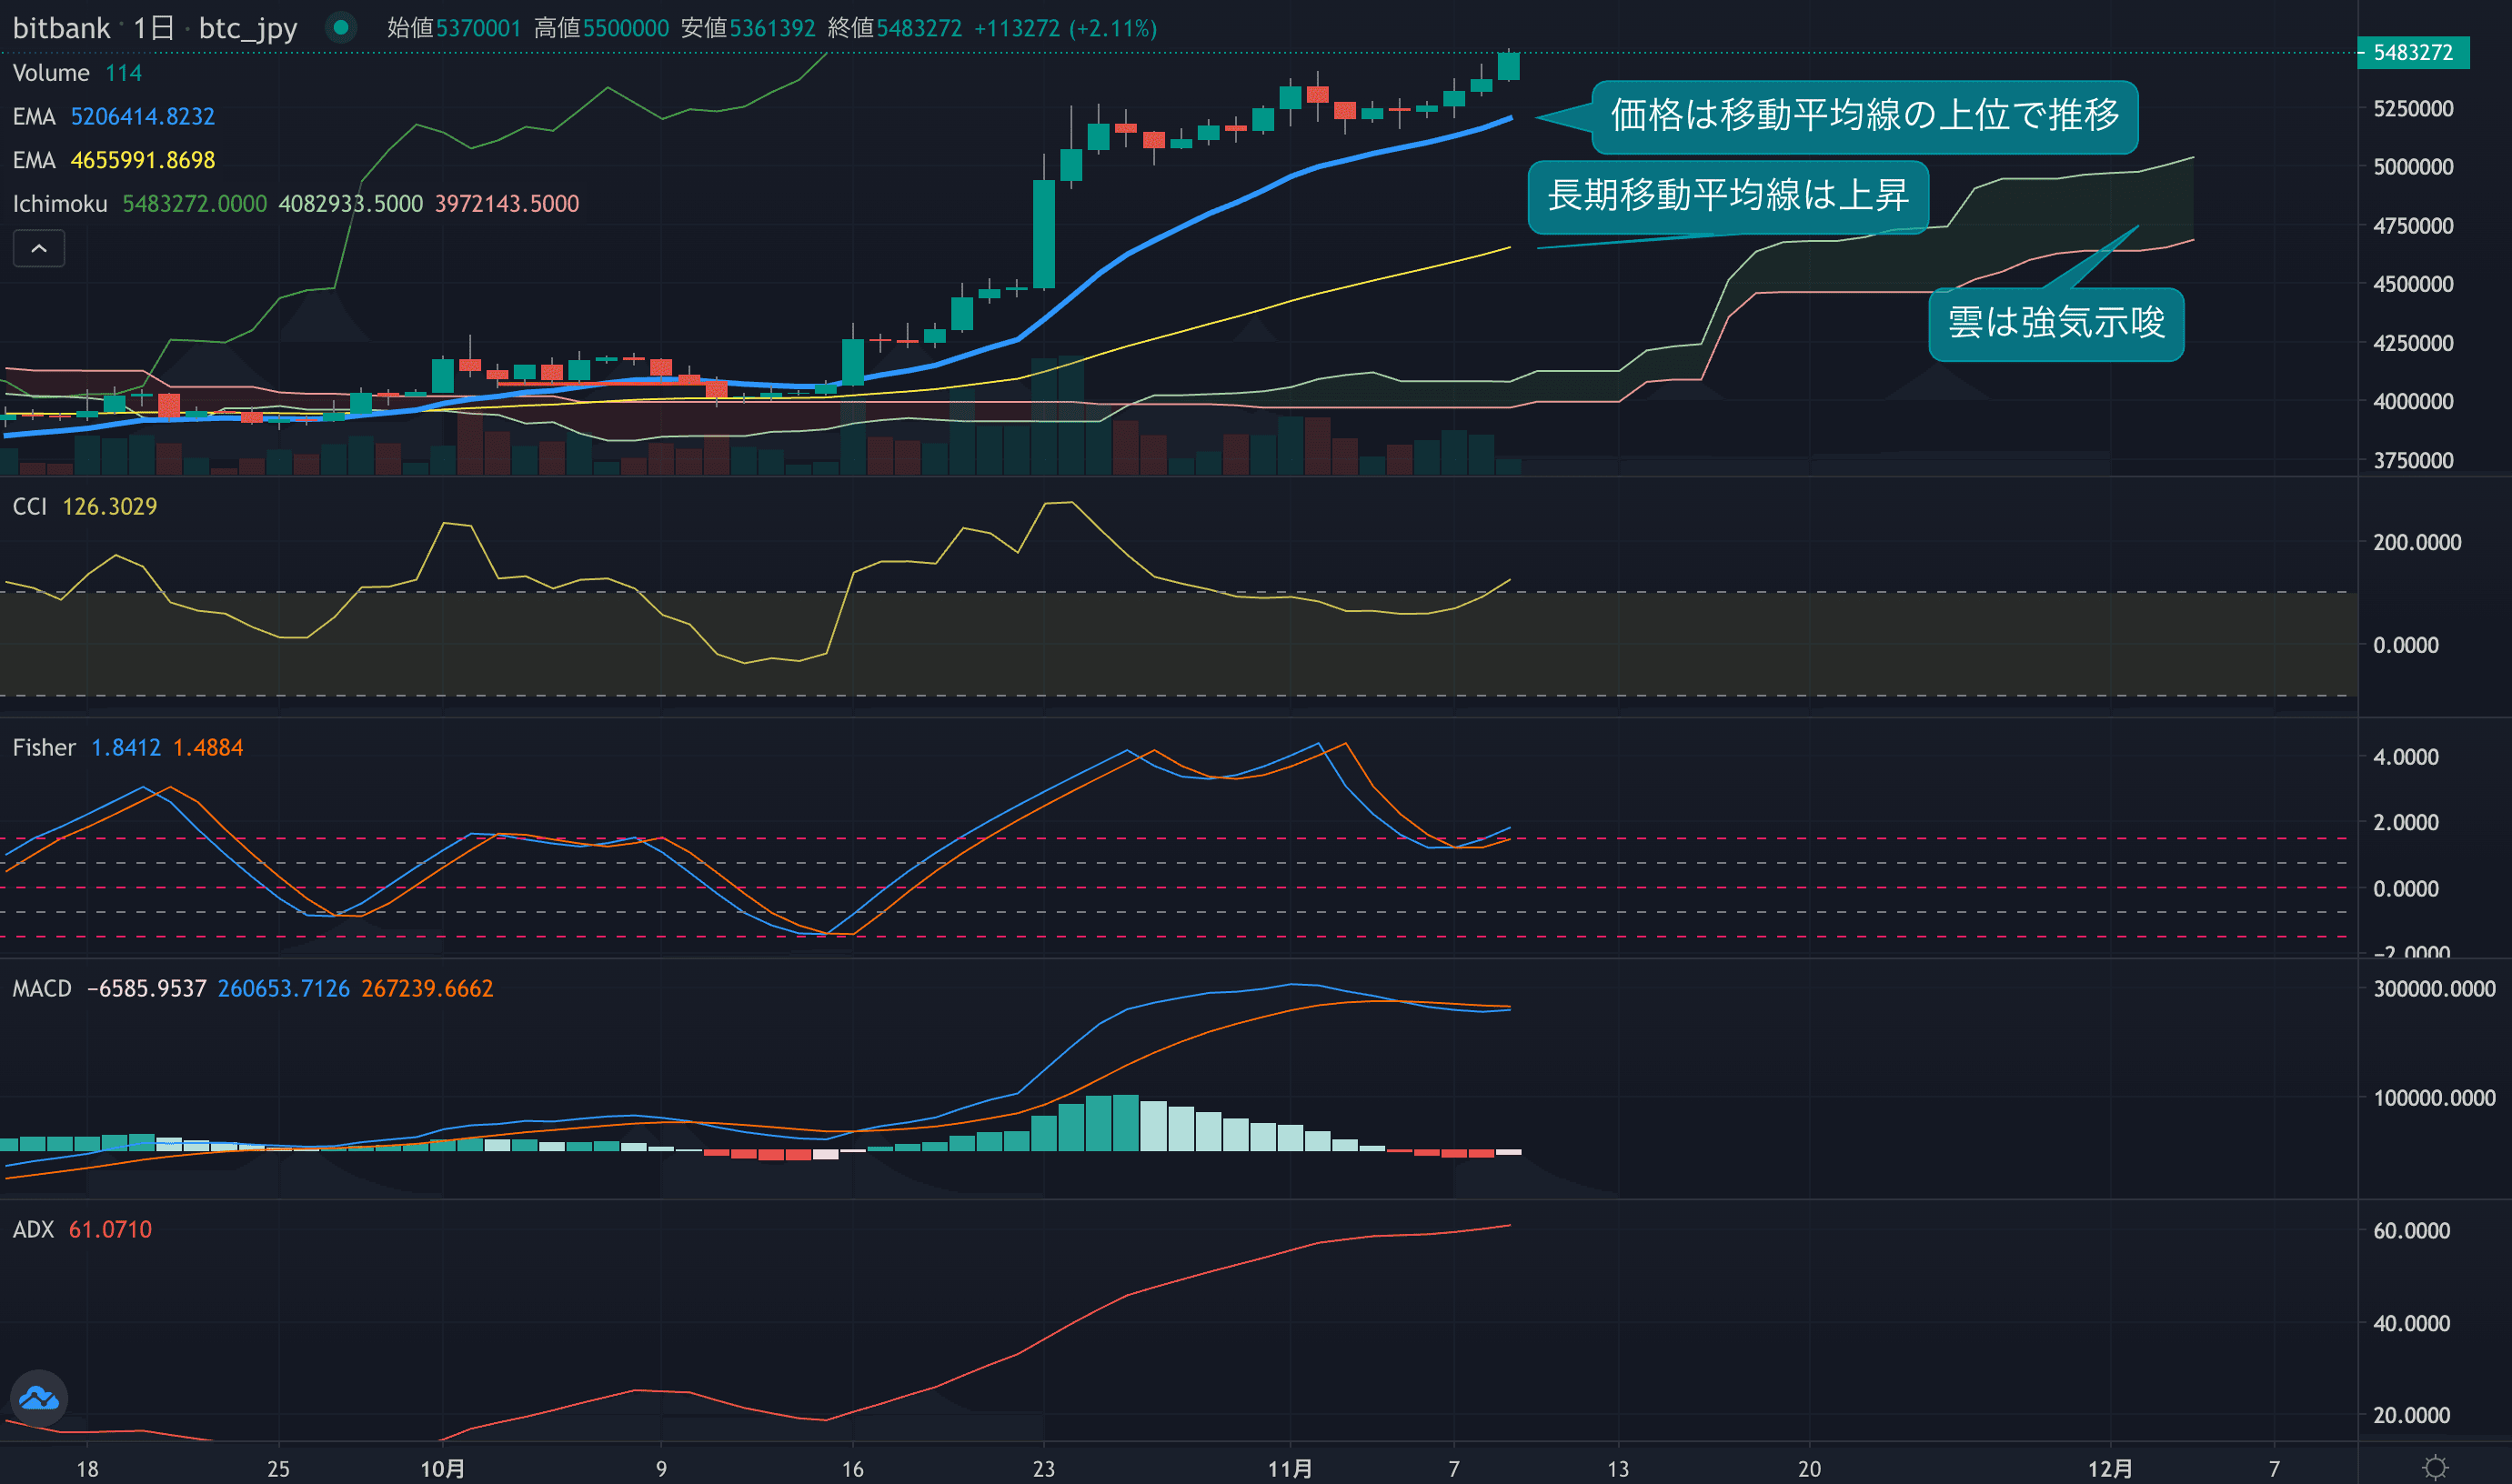The width and height of the screenshot is (2512, 1484).
Task: Click the btc_jpy pair name
Action: (x=248, y=28)
